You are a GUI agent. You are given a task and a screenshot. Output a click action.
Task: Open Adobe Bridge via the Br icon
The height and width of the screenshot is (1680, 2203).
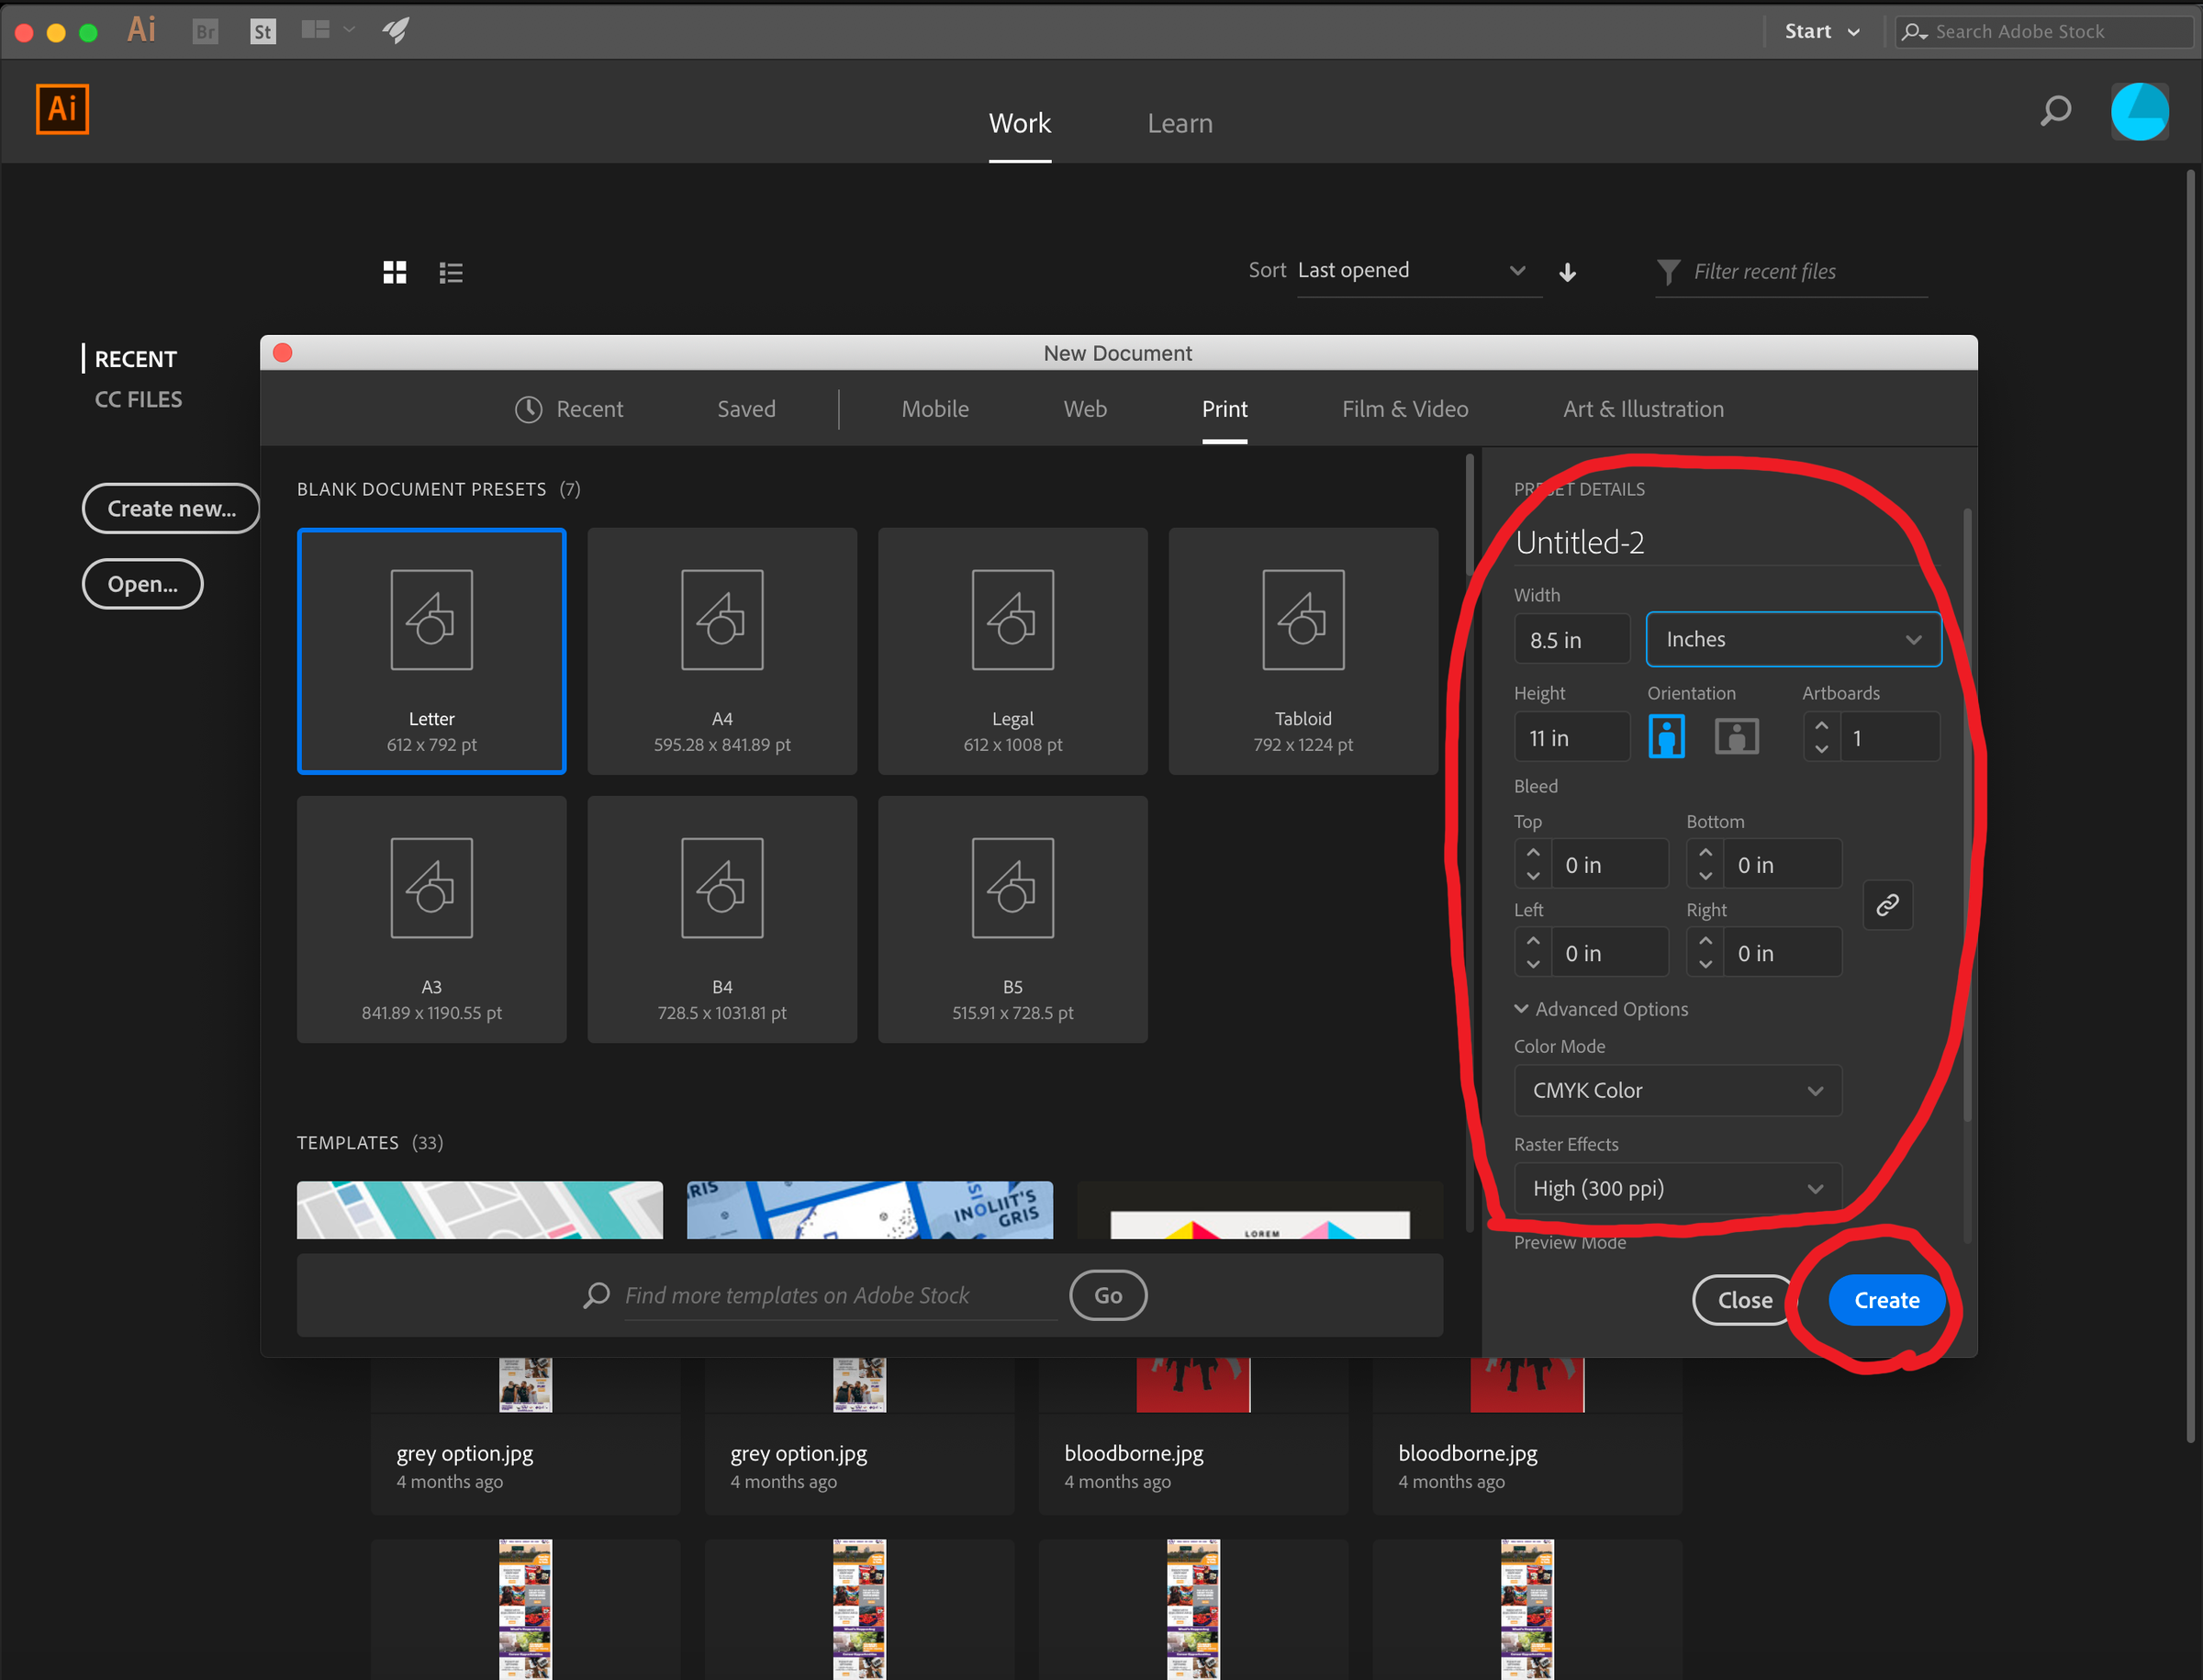204,31
